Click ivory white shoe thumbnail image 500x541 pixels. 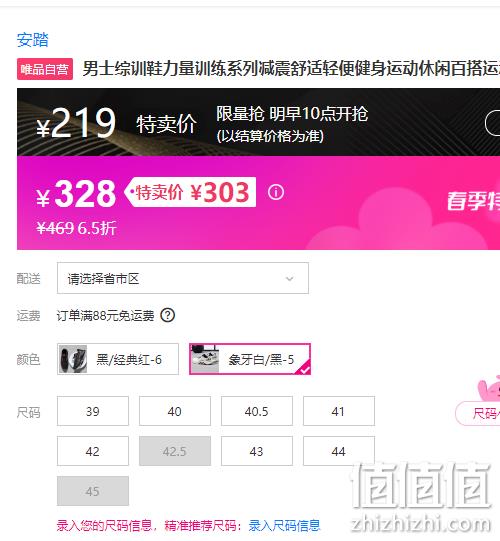click(x=205, y=359)
